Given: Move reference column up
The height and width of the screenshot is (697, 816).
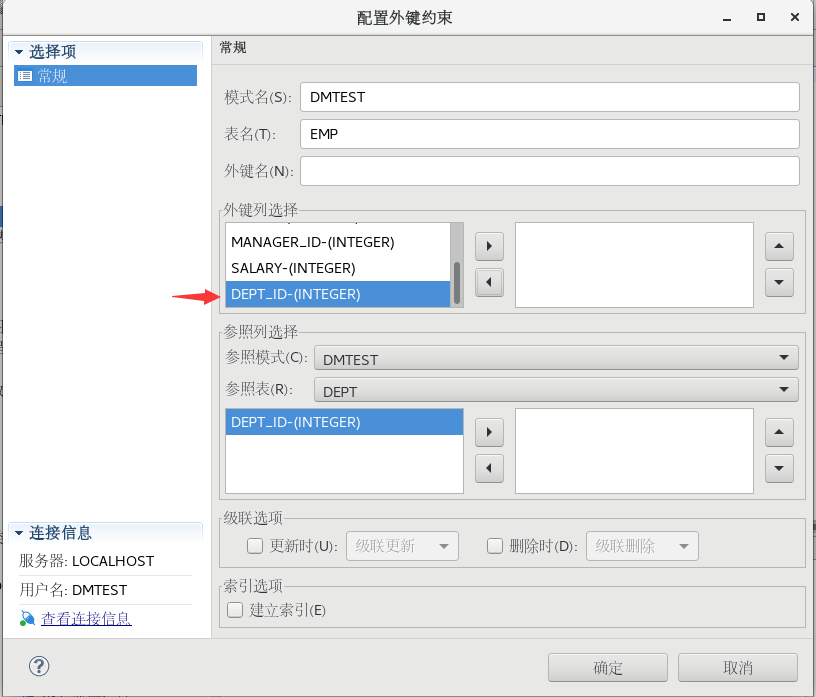Looking at the screenshot, I should coord(779,432).
